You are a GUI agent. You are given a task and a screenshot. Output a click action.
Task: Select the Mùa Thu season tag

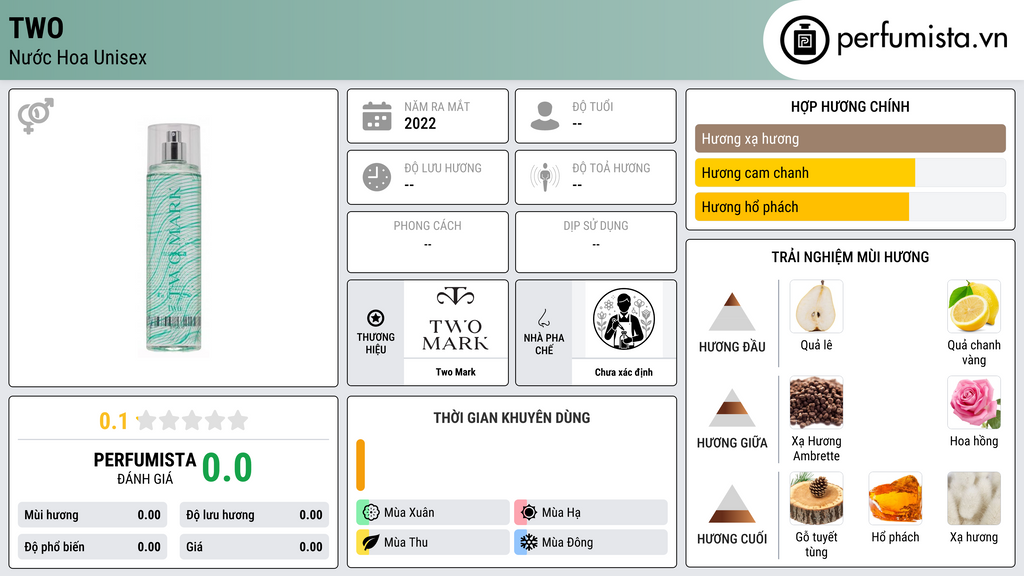(433, 542)
